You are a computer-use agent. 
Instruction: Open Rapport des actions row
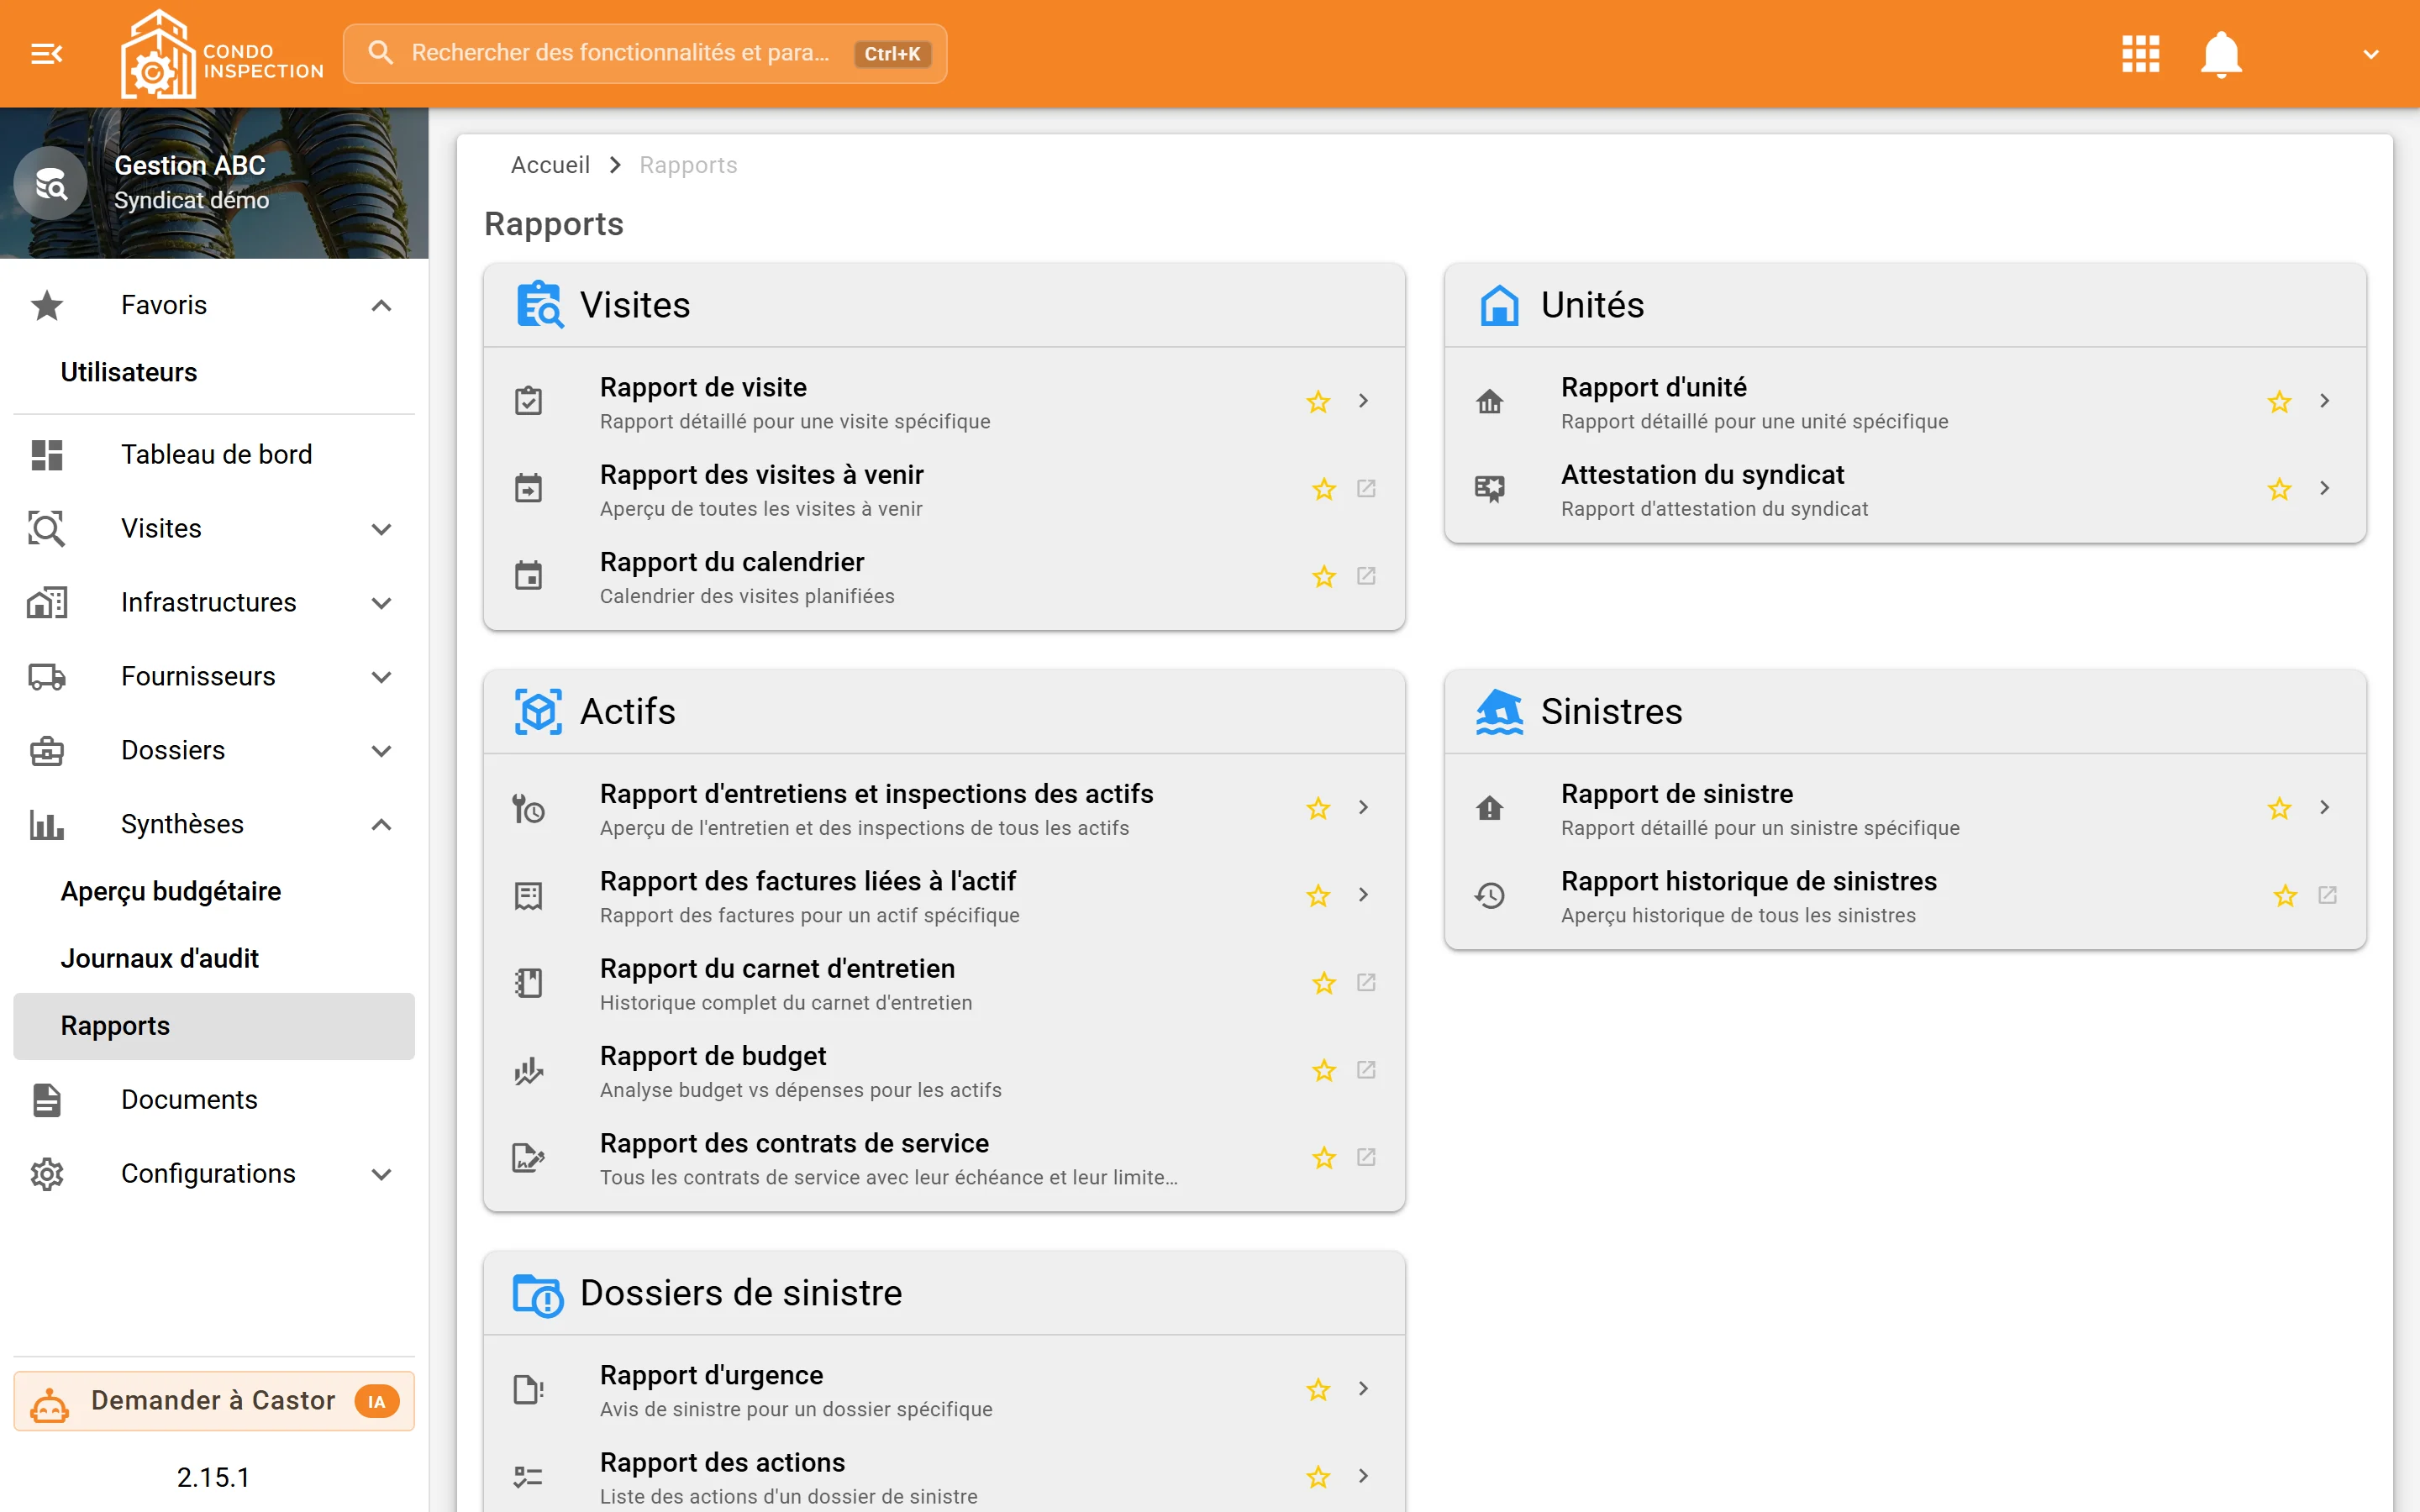[x=944, y=1477]
